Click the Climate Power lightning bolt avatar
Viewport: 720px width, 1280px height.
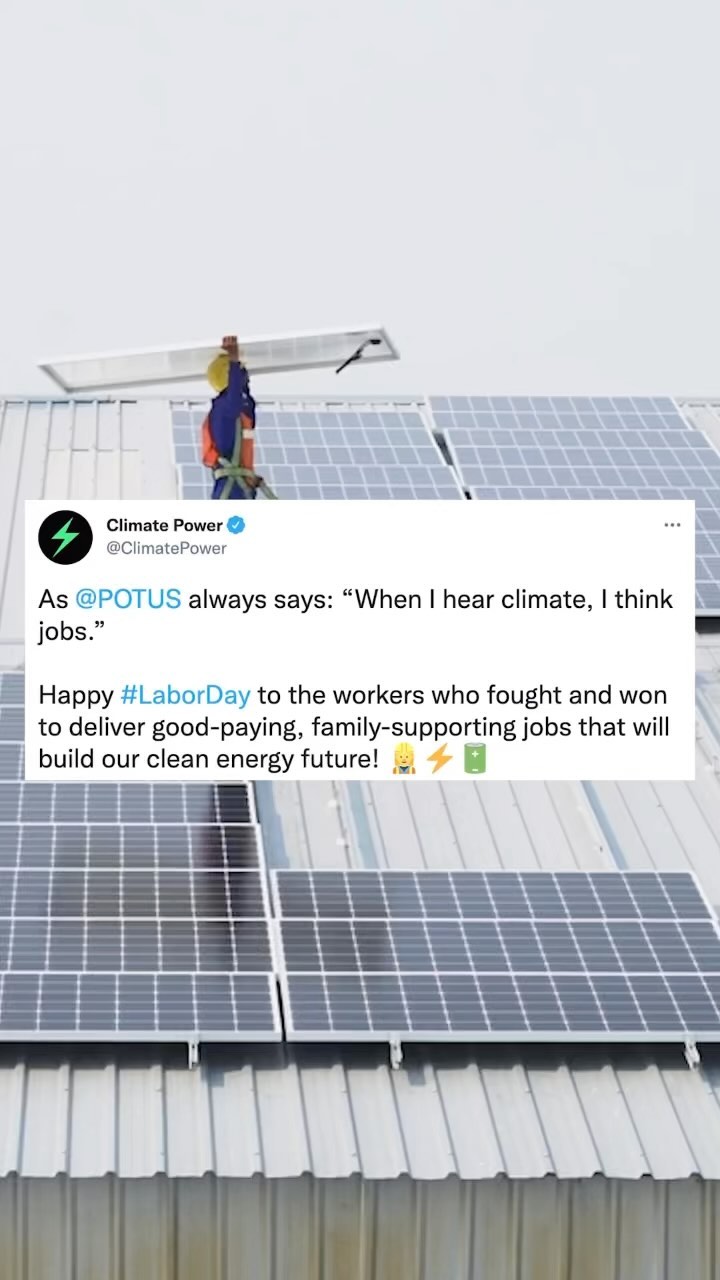[65, 537]
